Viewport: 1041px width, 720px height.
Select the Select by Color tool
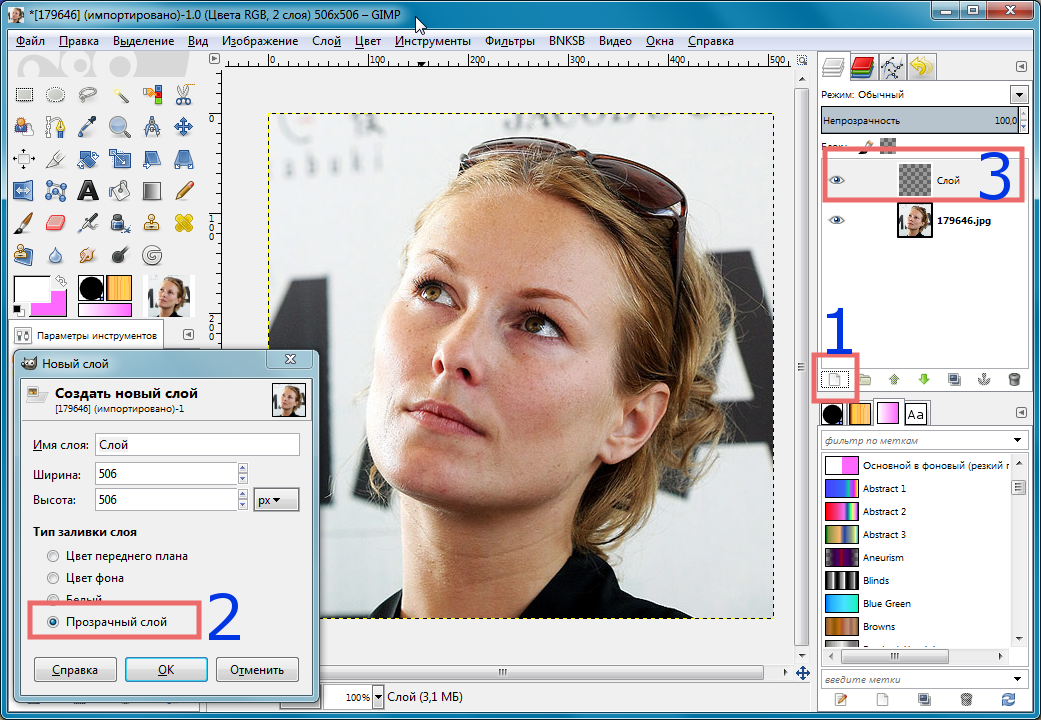coord(152,95)
